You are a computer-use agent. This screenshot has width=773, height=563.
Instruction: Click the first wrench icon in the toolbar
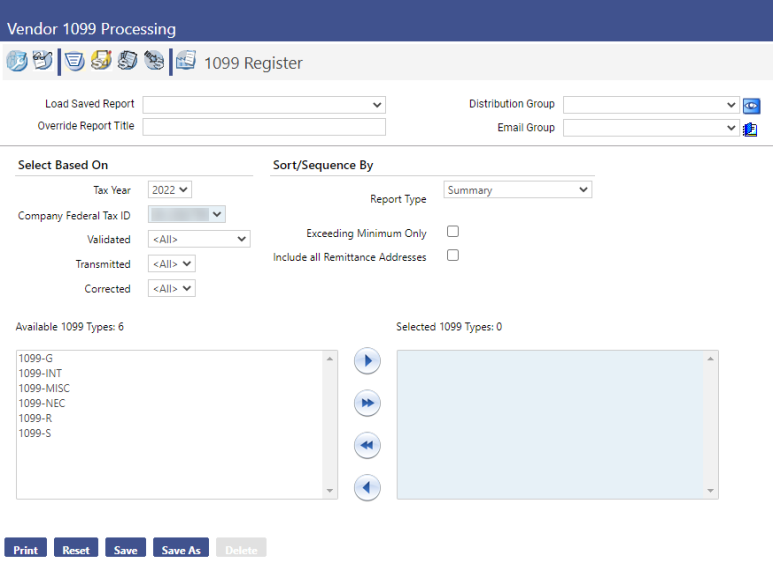tap(17, 62)
